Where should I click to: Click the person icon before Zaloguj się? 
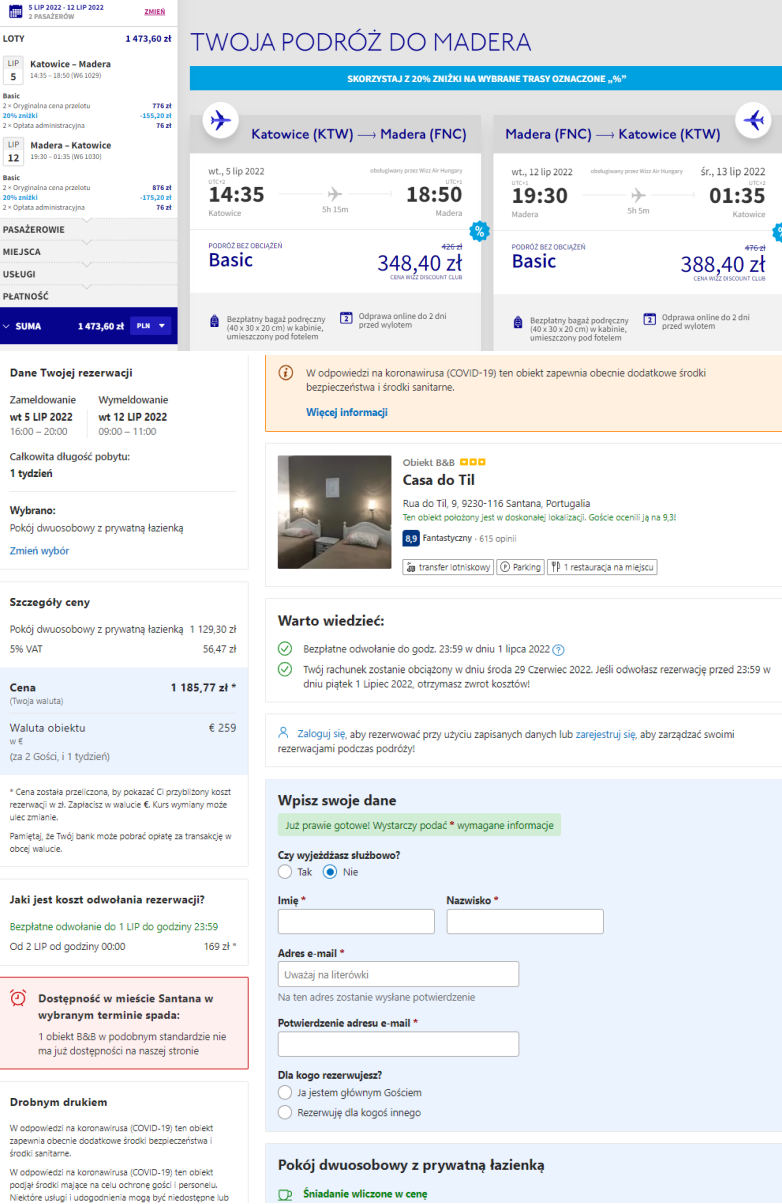coord(283,733)
